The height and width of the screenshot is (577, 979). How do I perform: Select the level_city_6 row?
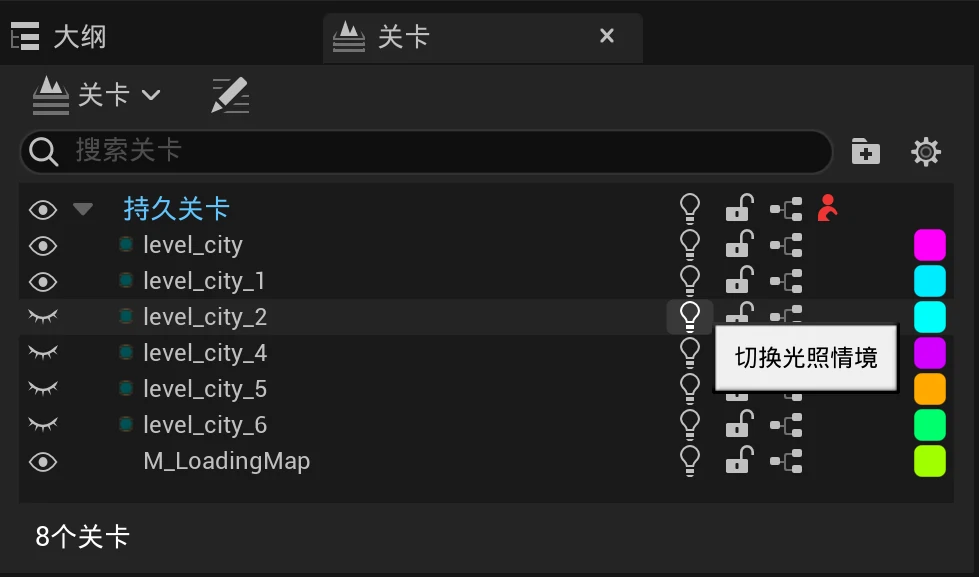tap(486, 425)
